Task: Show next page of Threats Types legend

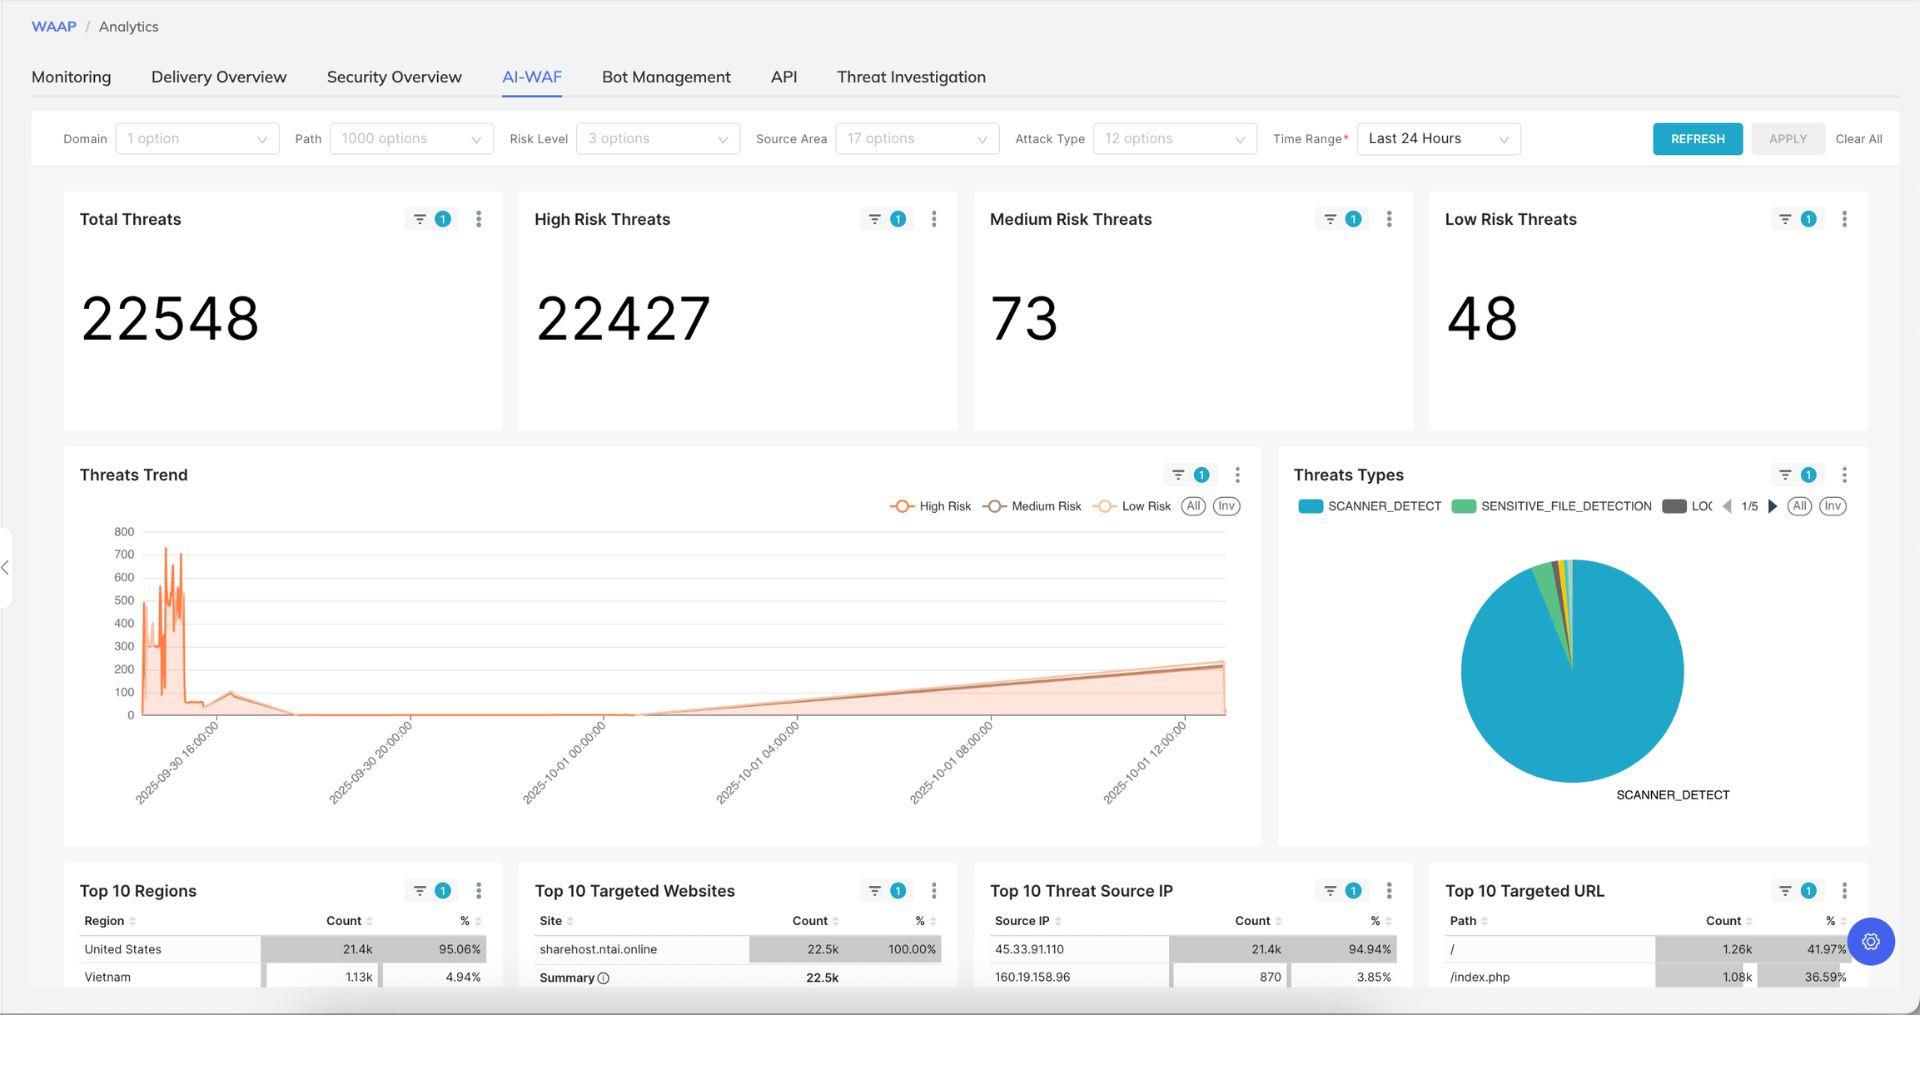Action: pyautogui.click(x=1773, y=506)
